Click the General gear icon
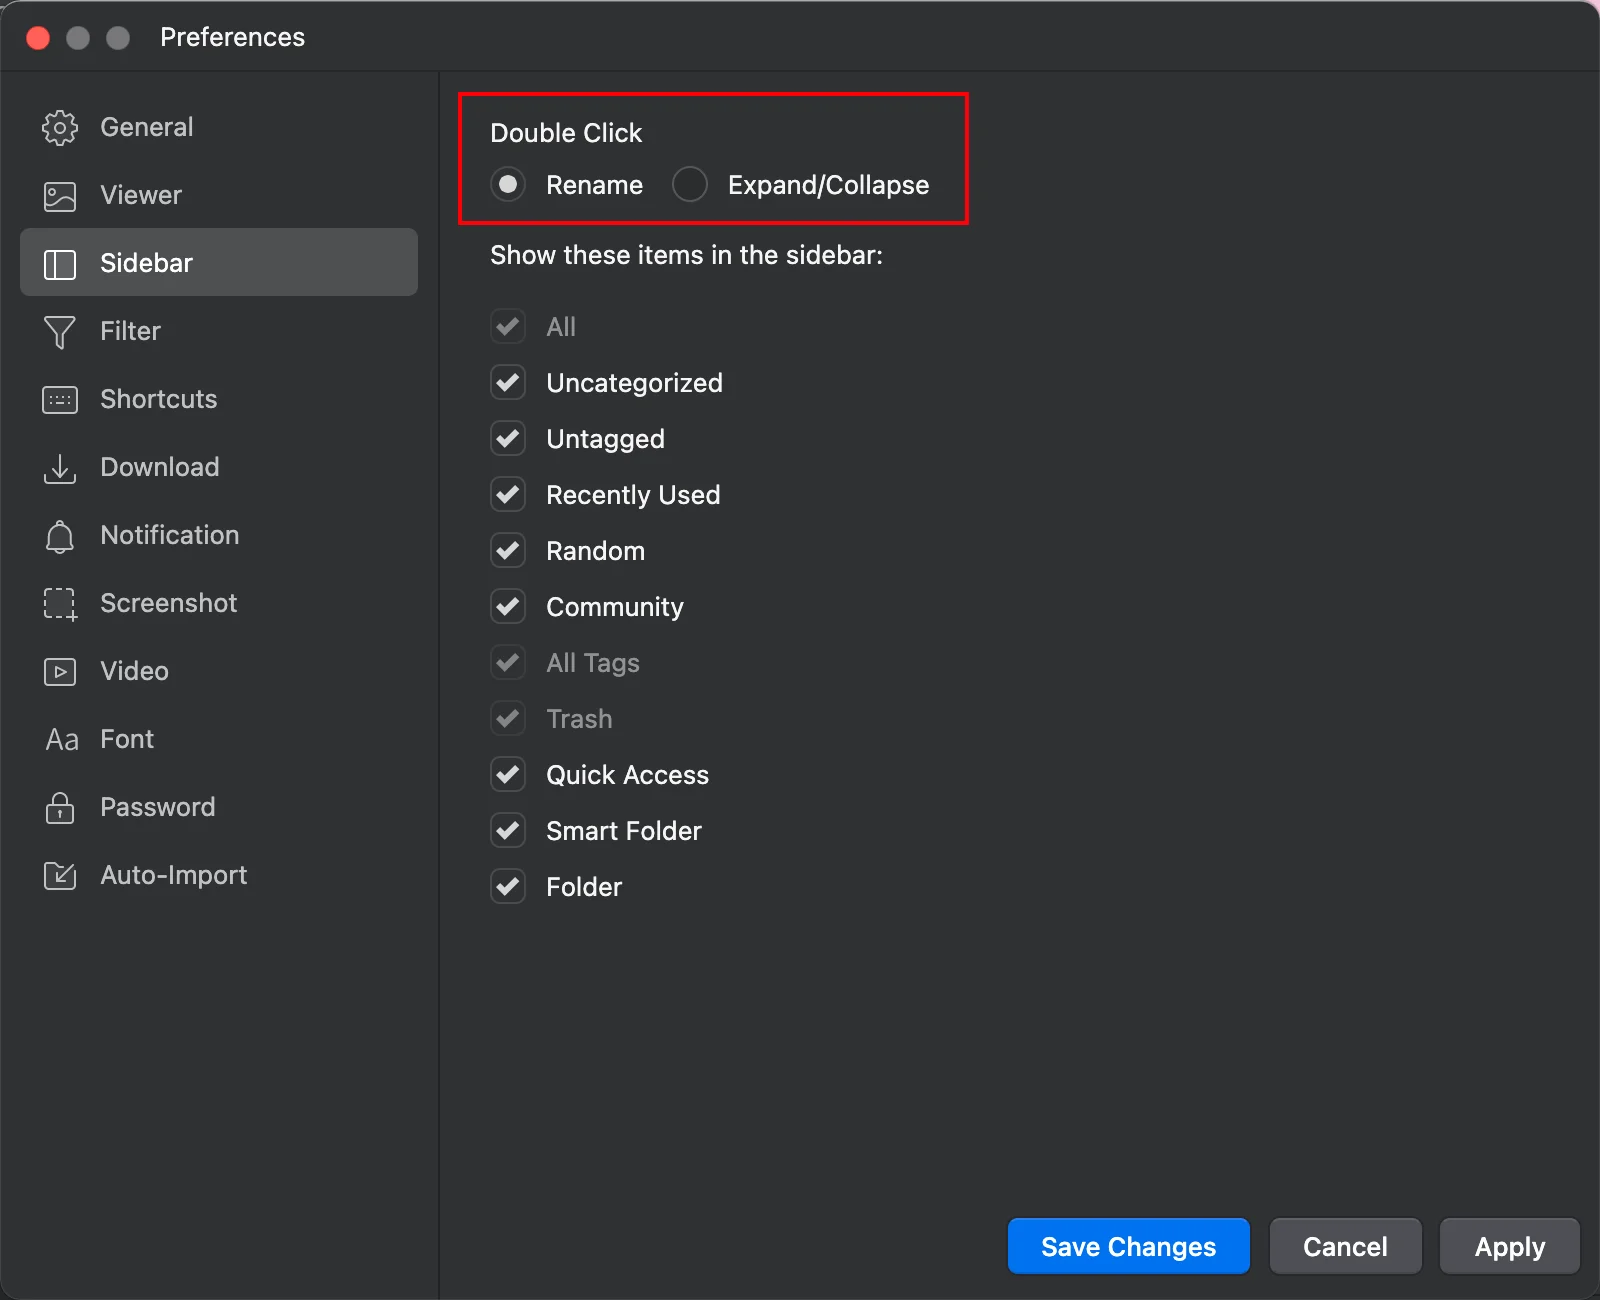This screenshot has width=1600, height=1300. (x=60, y=127)
